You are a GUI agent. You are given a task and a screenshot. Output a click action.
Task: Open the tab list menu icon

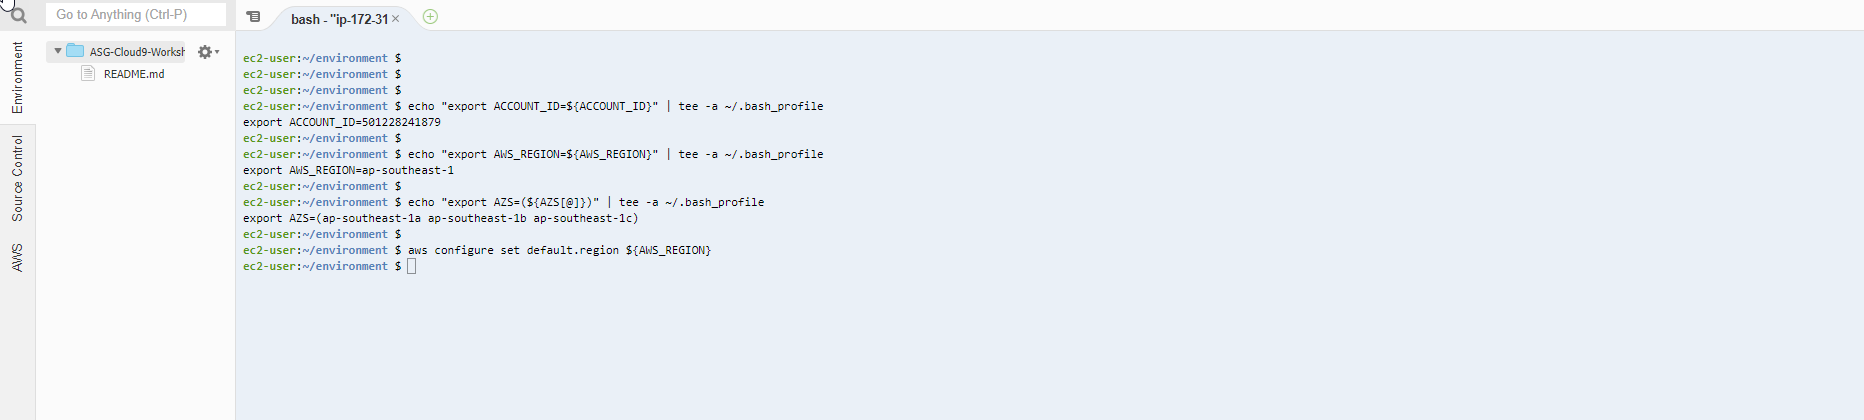pyautogui.click(x=254, y=17)
